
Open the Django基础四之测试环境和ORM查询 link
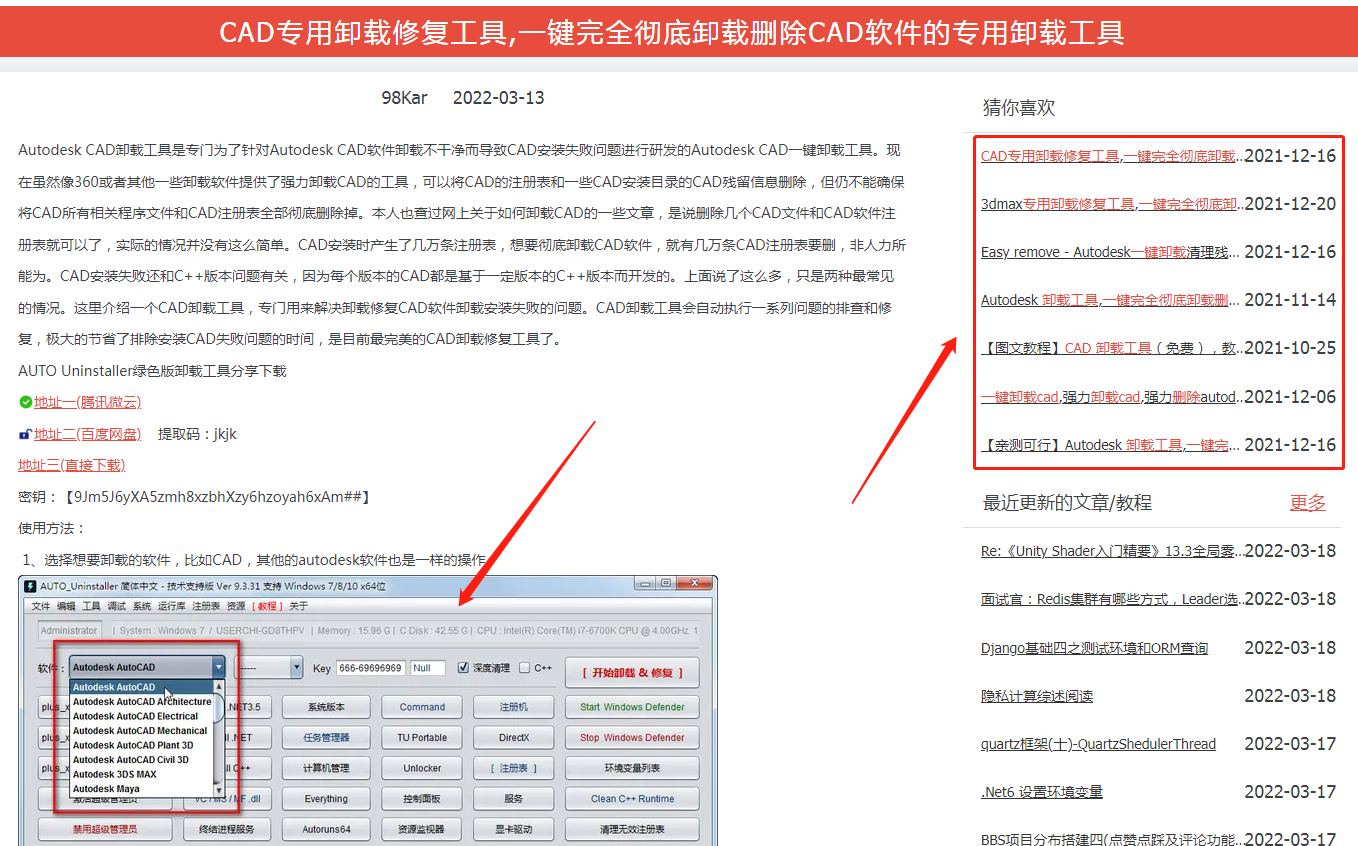1094,648
